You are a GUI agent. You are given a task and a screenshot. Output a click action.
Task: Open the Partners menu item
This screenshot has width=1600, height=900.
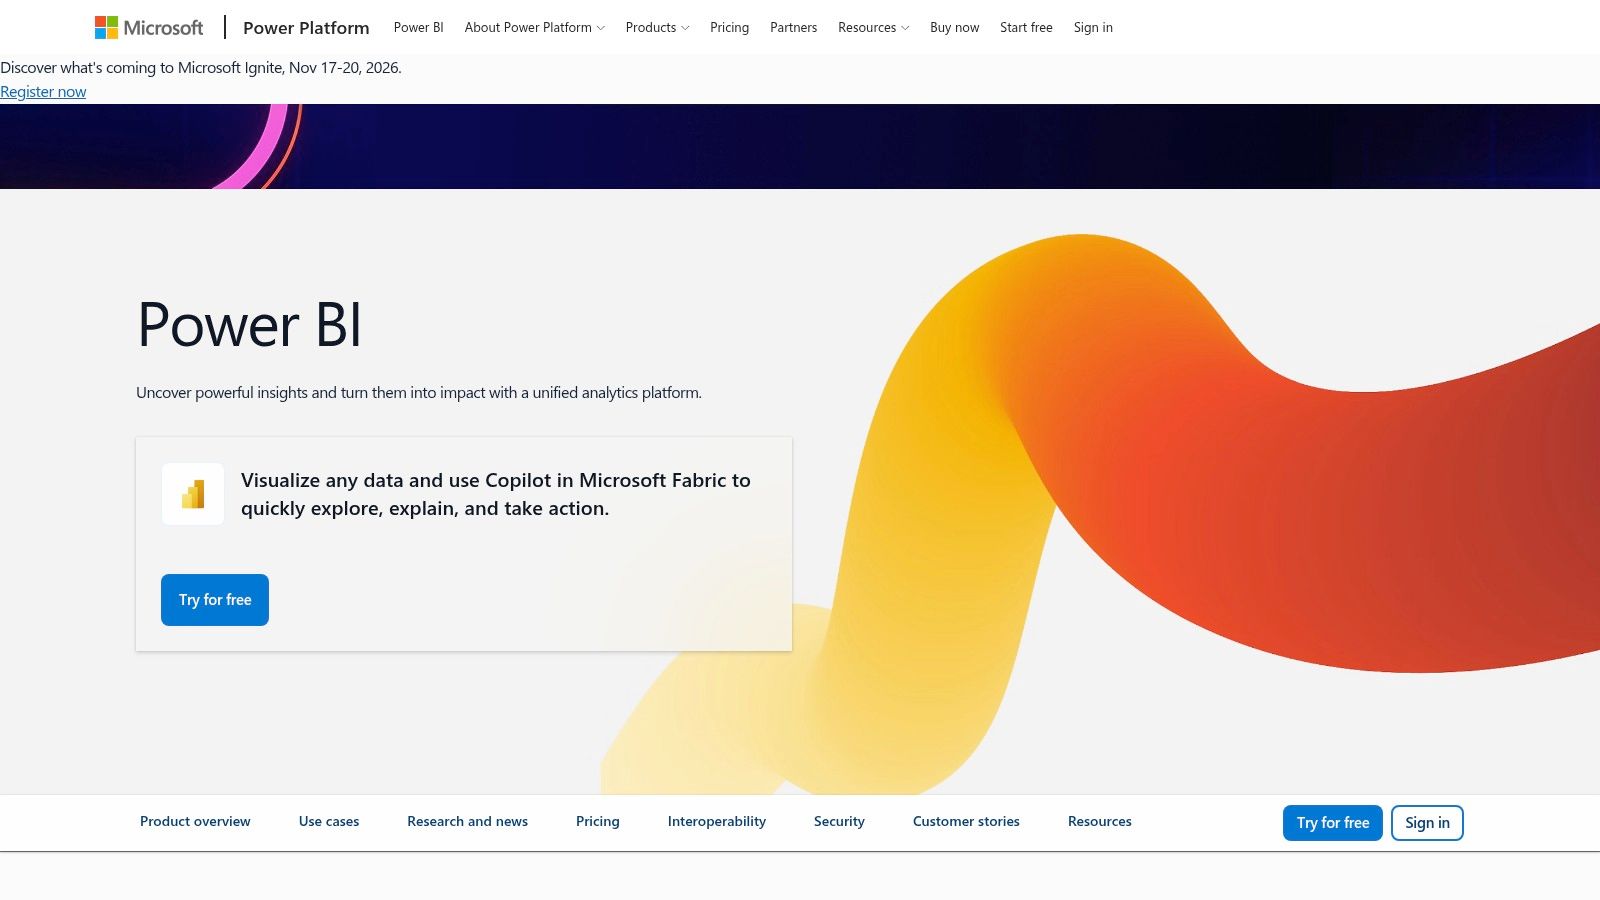click(793, 28)
